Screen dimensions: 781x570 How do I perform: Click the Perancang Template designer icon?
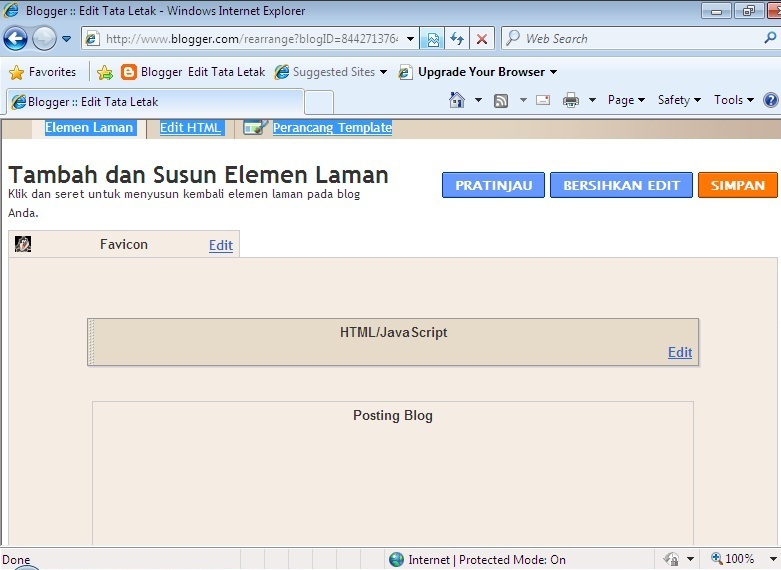pyautogui.click(x=255, y=128)
